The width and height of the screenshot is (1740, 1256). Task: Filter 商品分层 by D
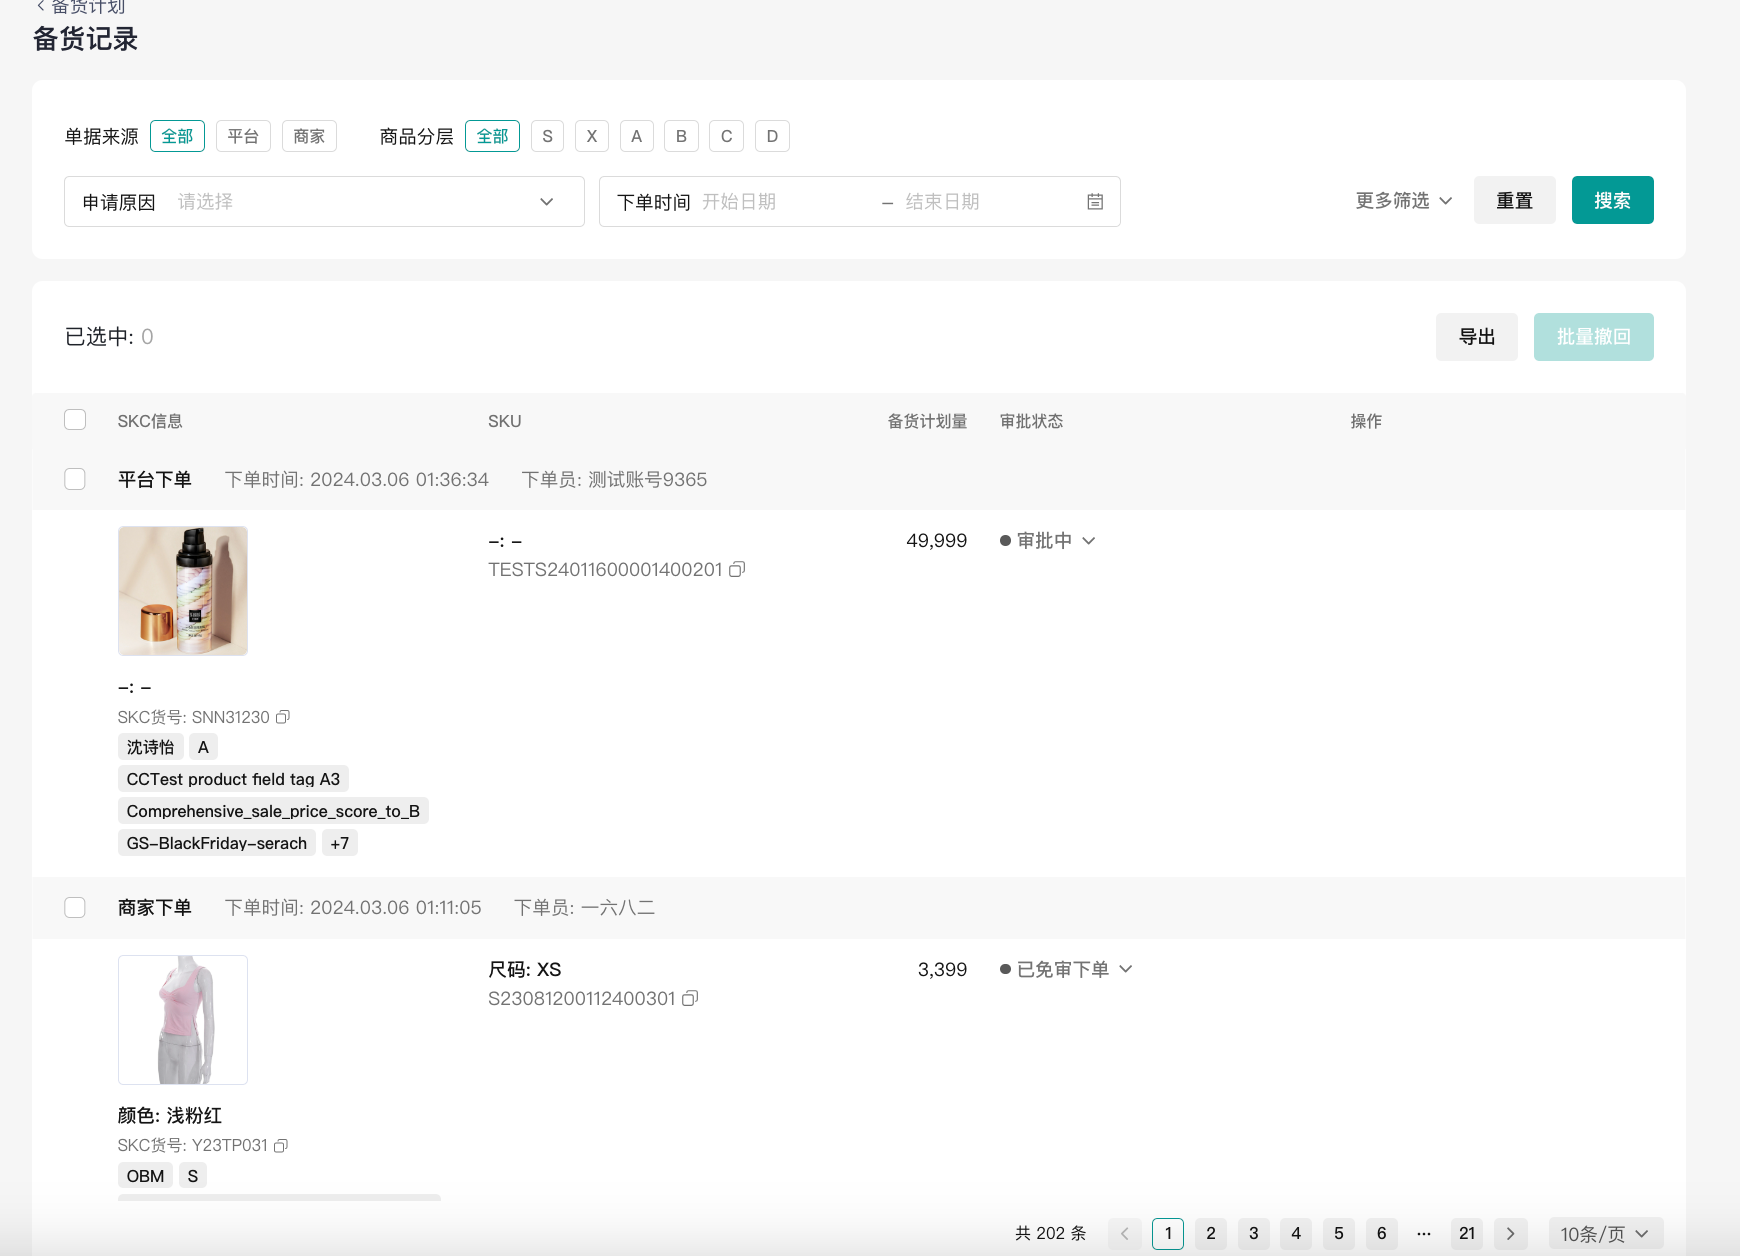772,136
